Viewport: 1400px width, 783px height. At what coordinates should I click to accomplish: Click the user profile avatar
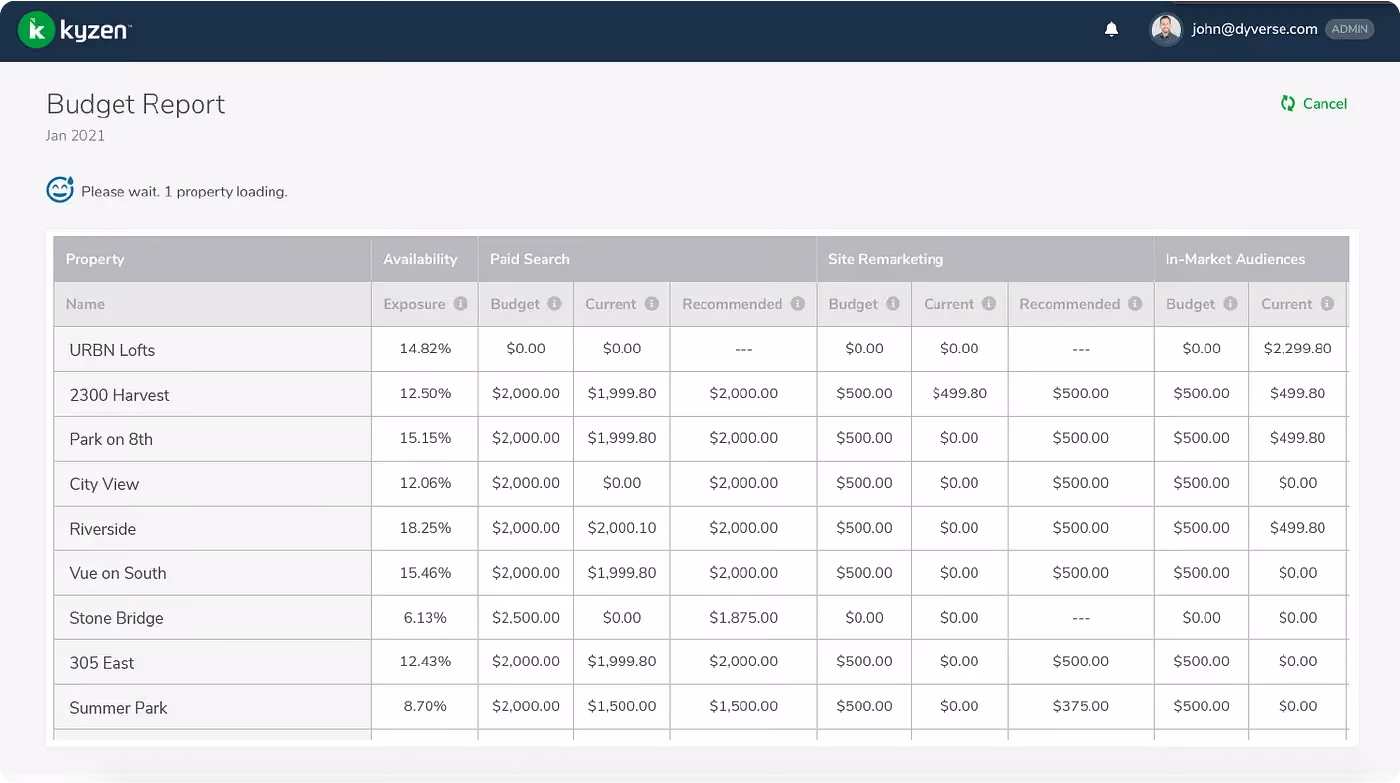point(1166,30)
